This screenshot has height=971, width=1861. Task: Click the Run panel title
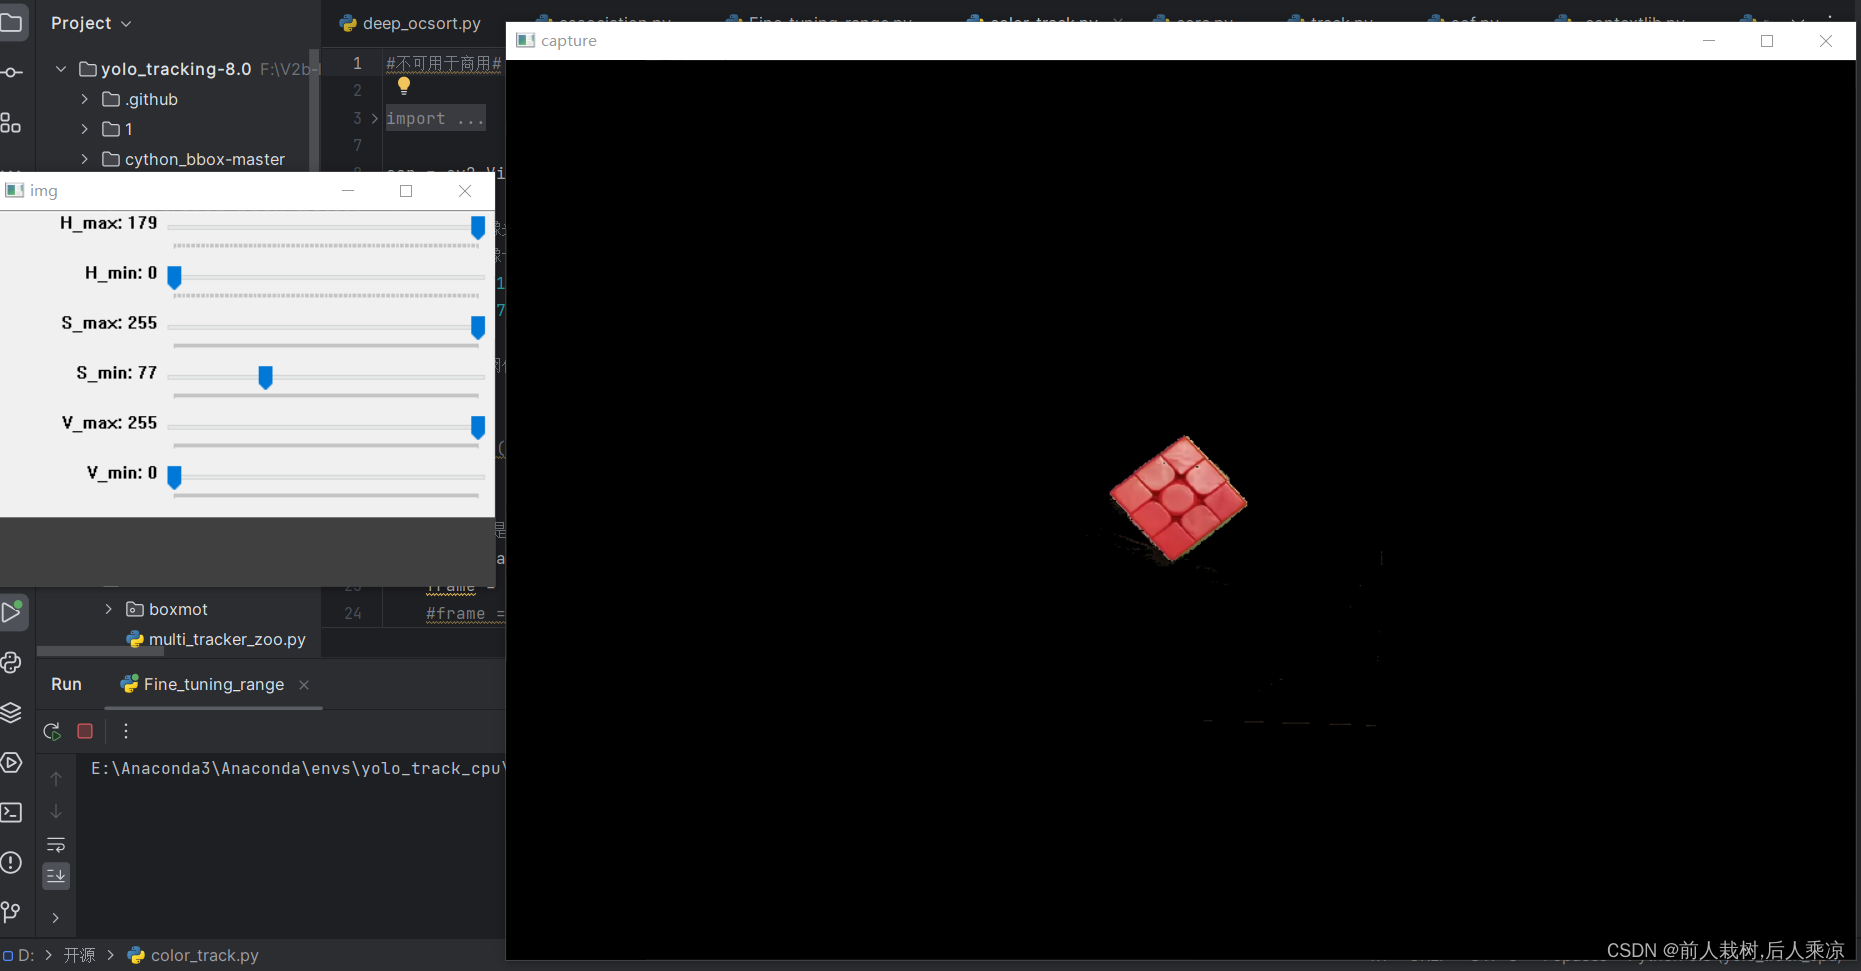click(x=66, y=684)
